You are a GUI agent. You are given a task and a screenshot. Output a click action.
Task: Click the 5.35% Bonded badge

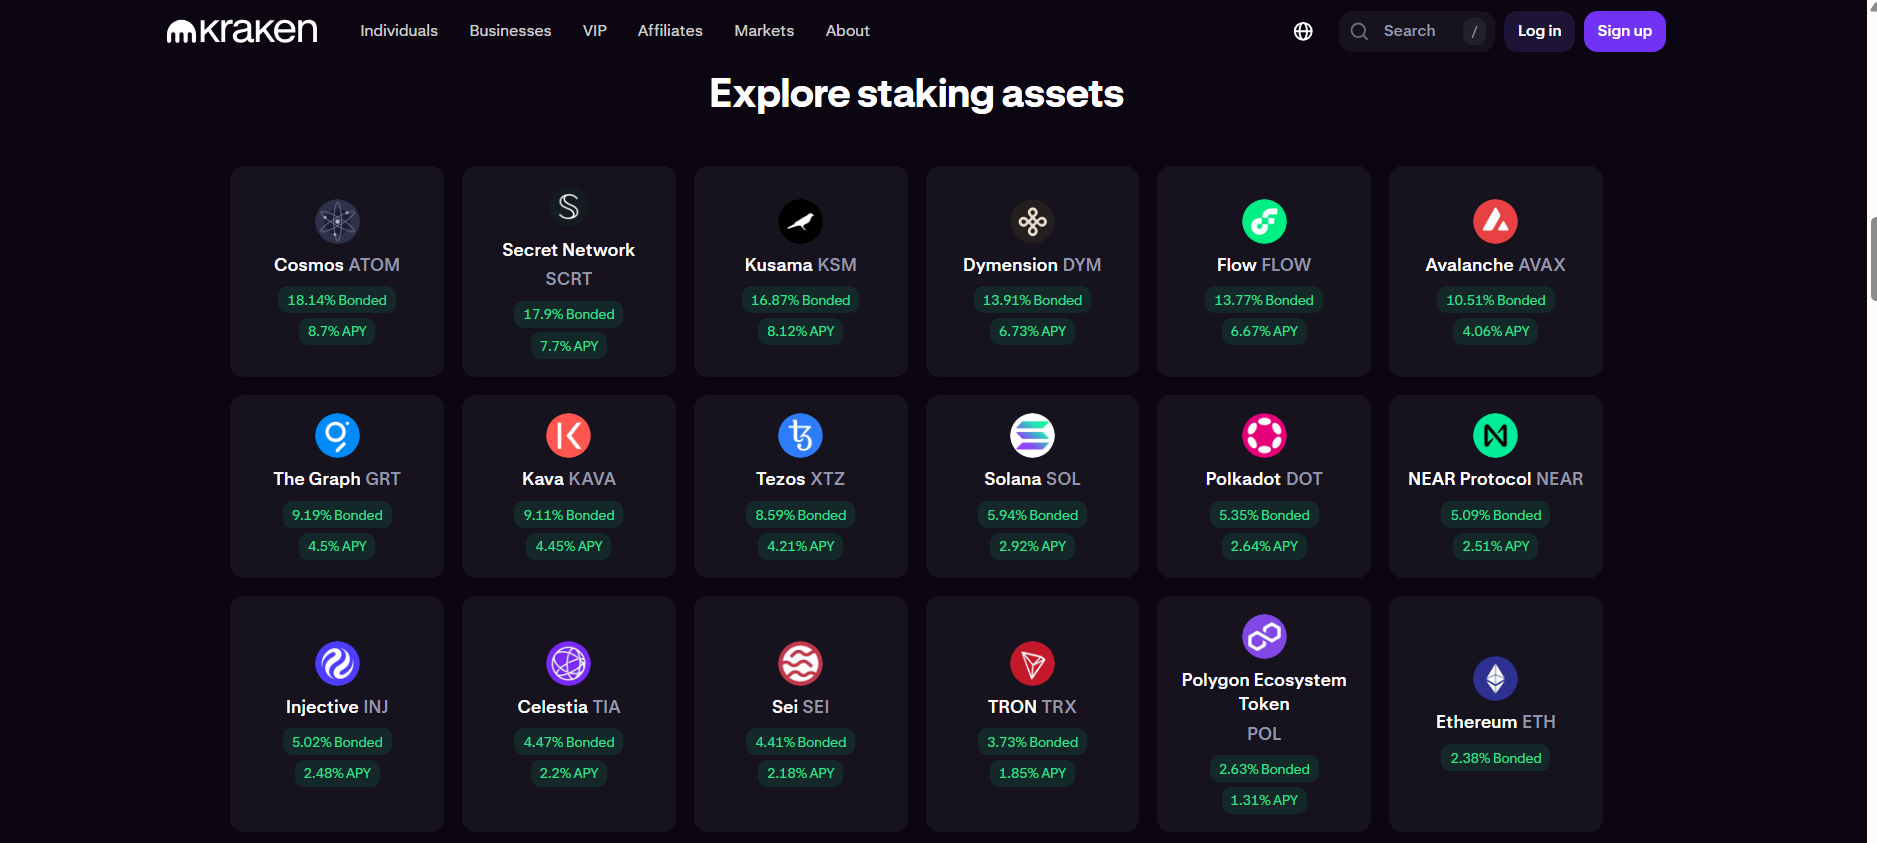[x=1264, y=515]
